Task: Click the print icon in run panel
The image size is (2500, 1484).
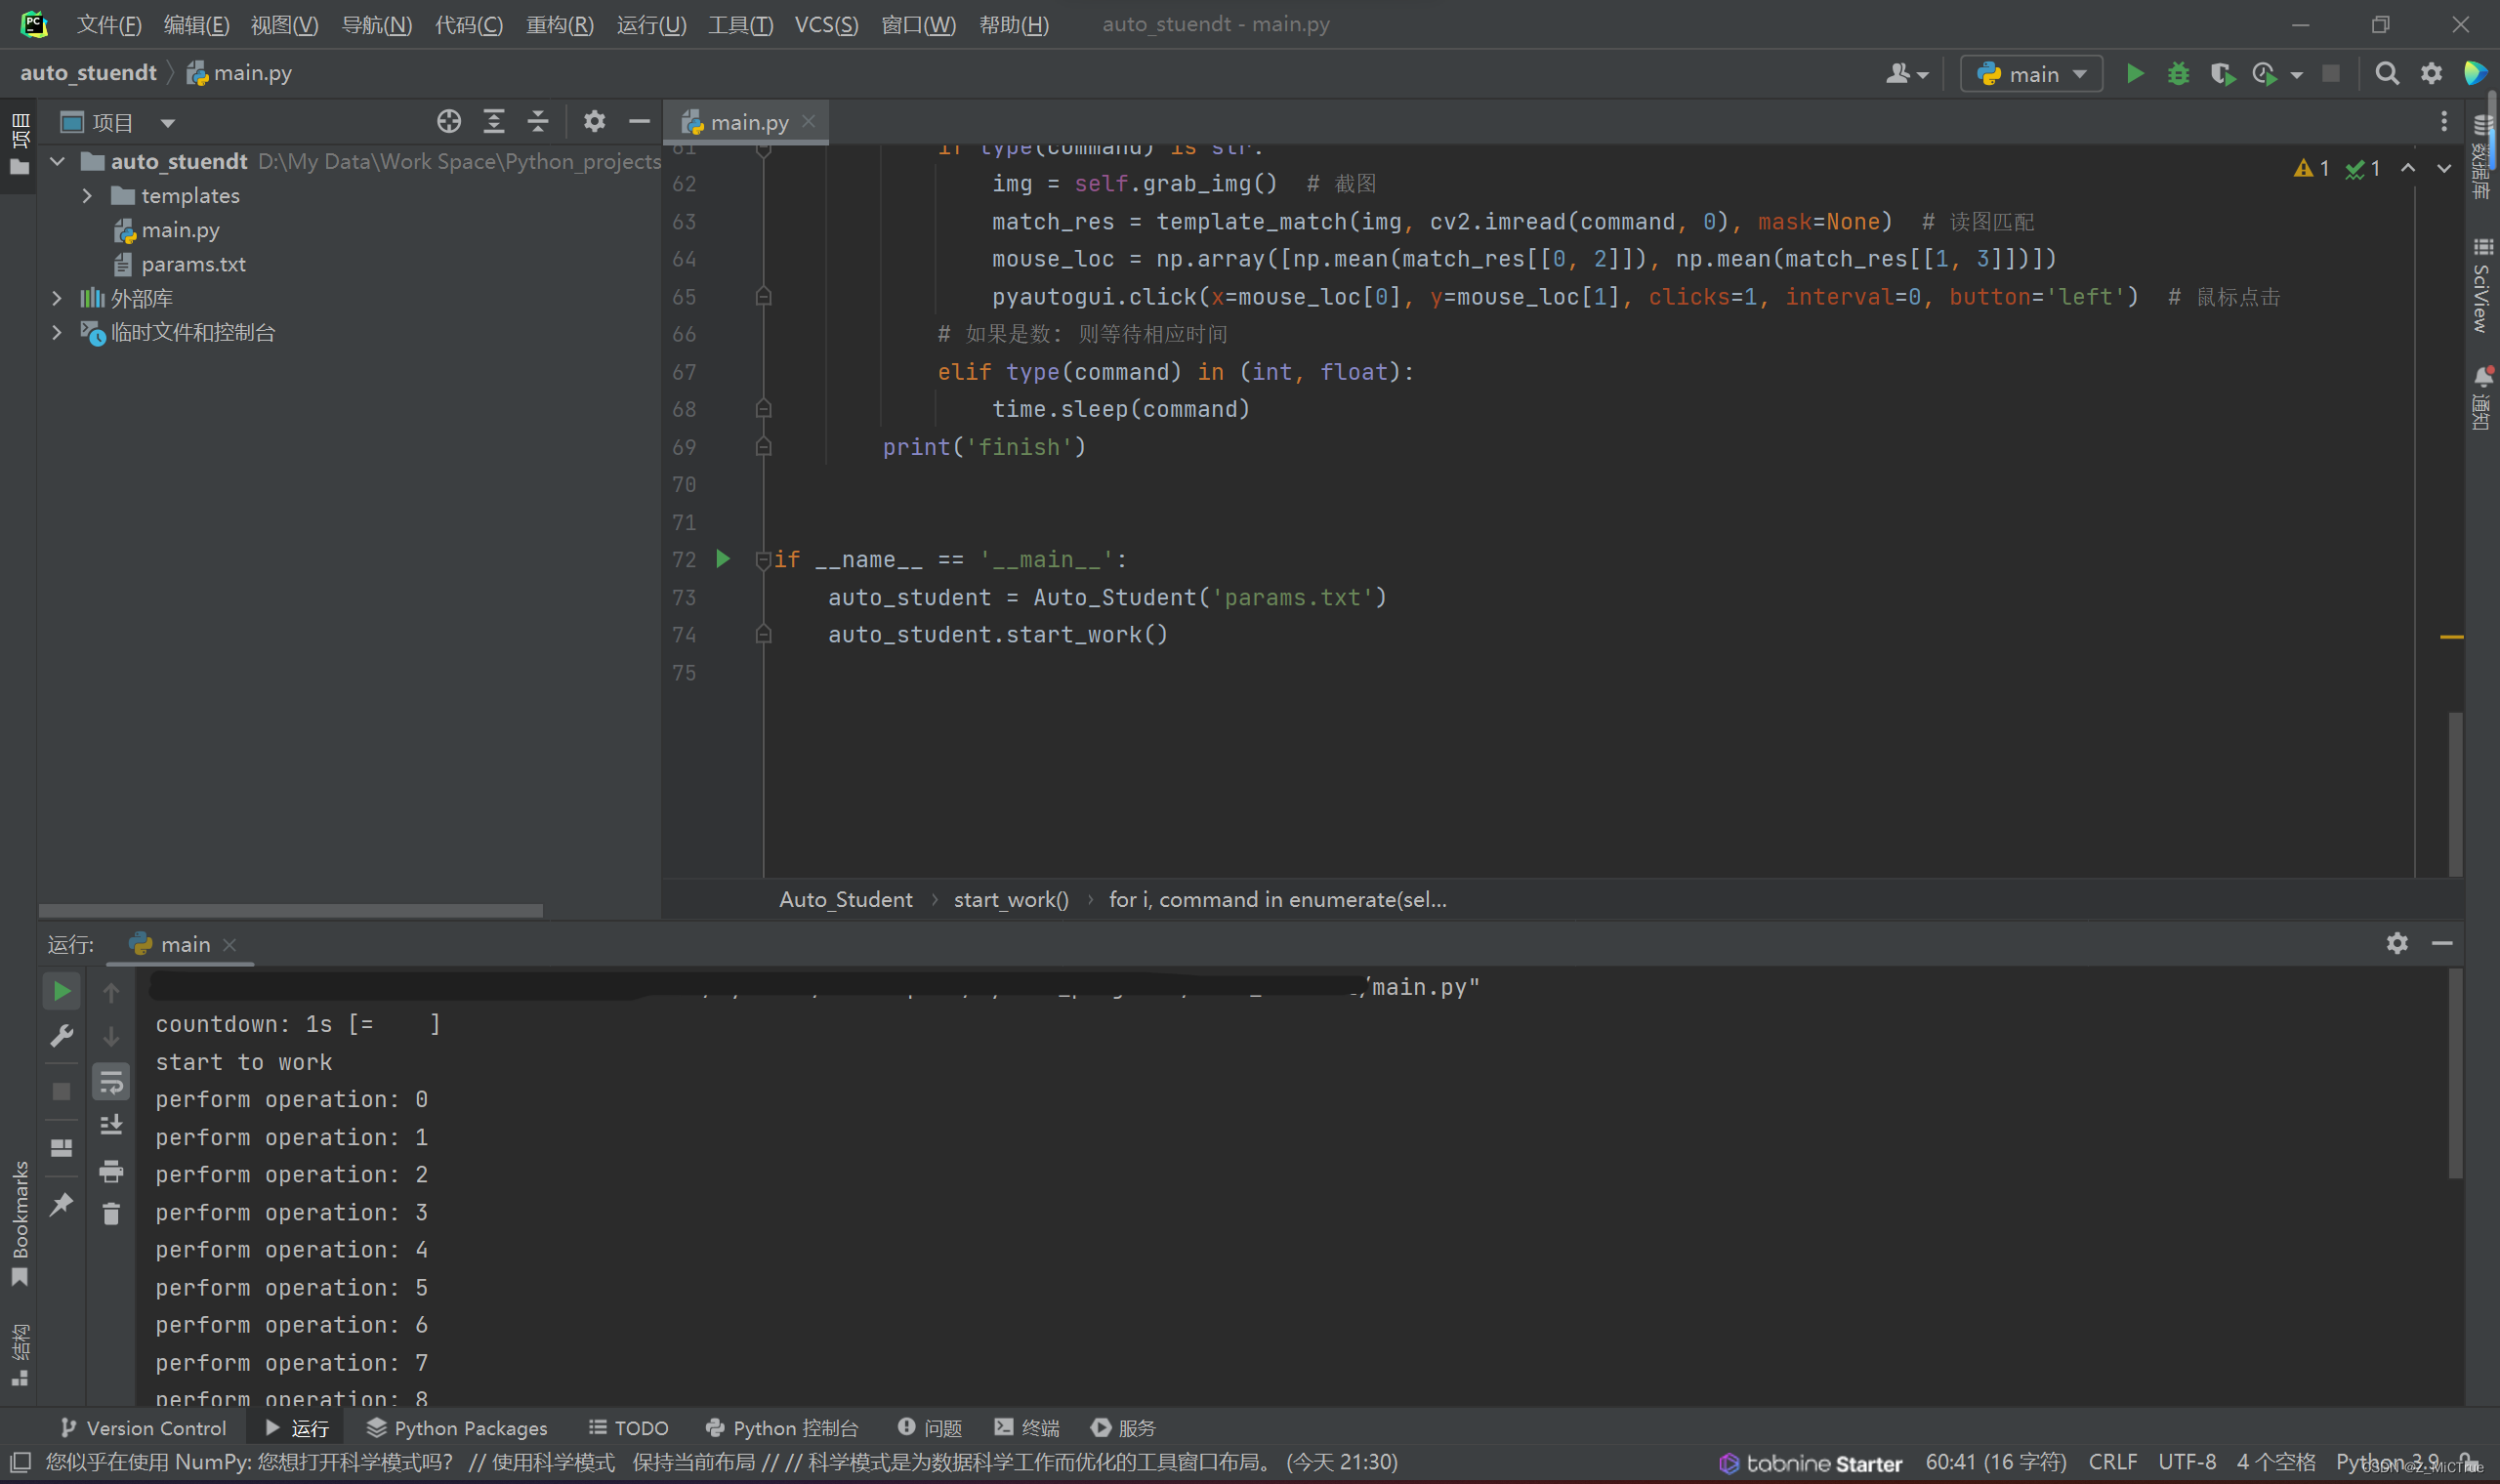Action: (111, 1170)
